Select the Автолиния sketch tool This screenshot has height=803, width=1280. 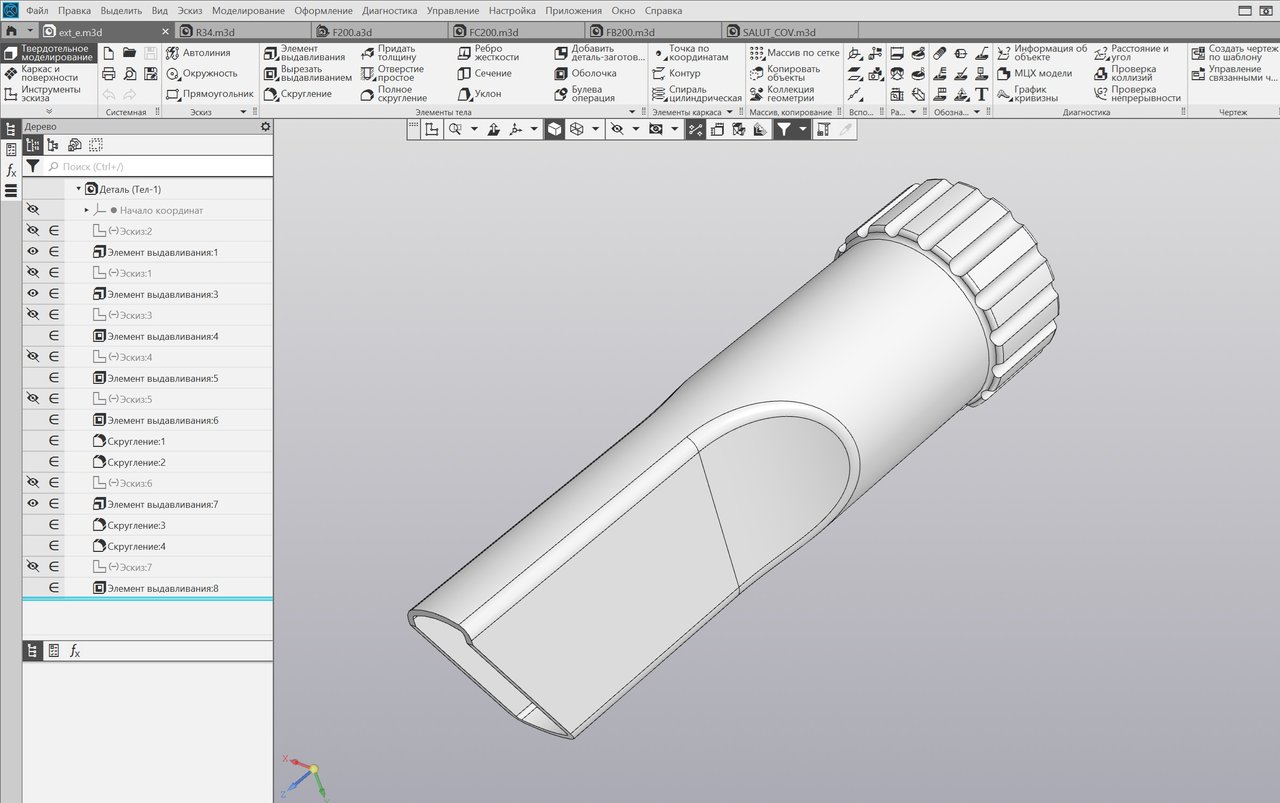[x=198, y=52]
